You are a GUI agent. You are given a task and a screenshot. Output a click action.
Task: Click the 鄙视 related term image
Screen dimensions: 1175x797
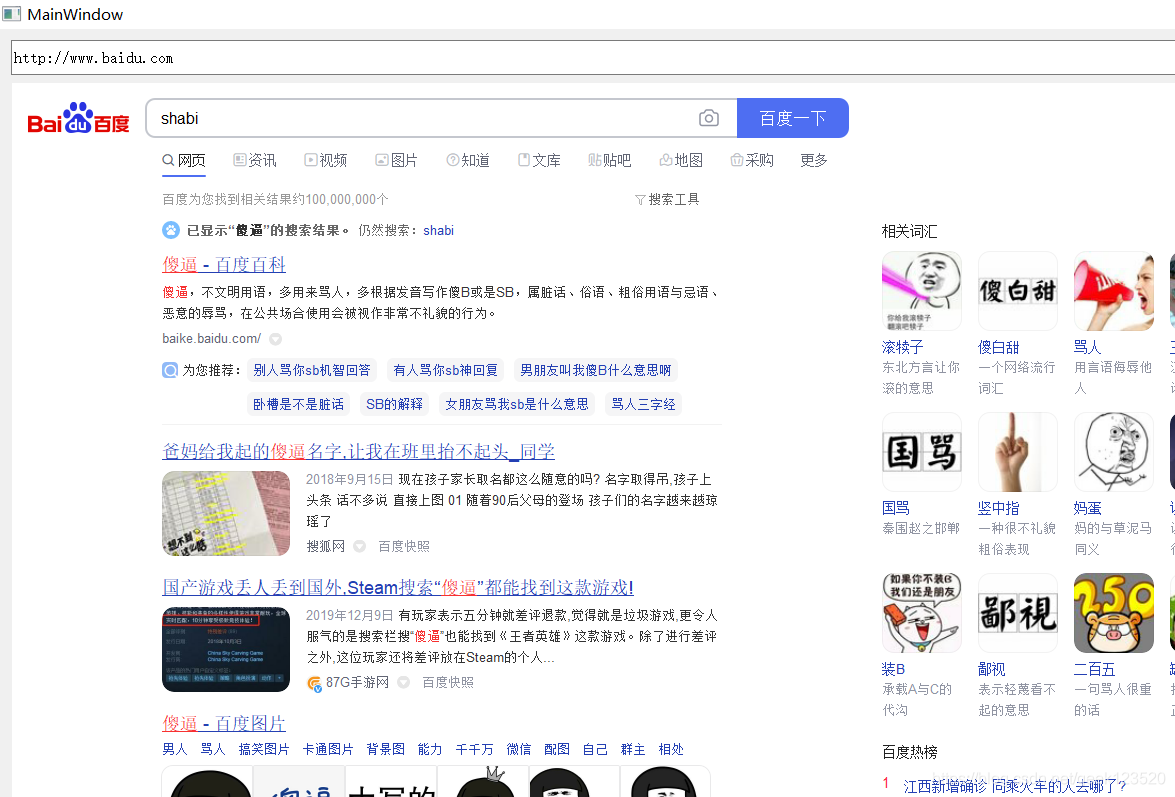pos(1018,613)
